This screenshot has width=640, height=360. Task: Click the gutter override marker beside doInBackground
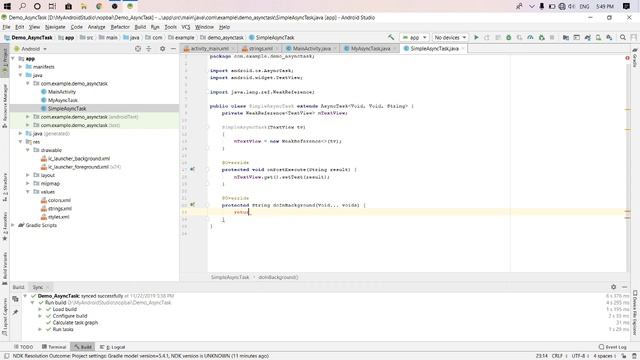coord(193,204)
